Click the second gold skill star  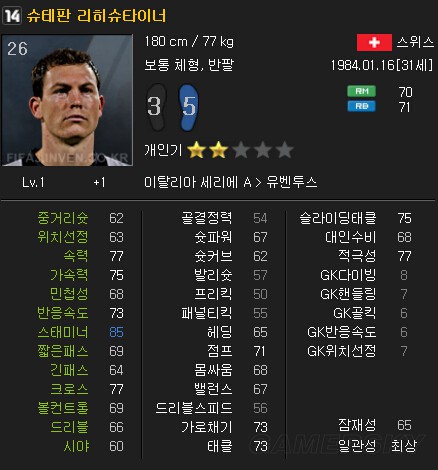(x=218, y=150)
